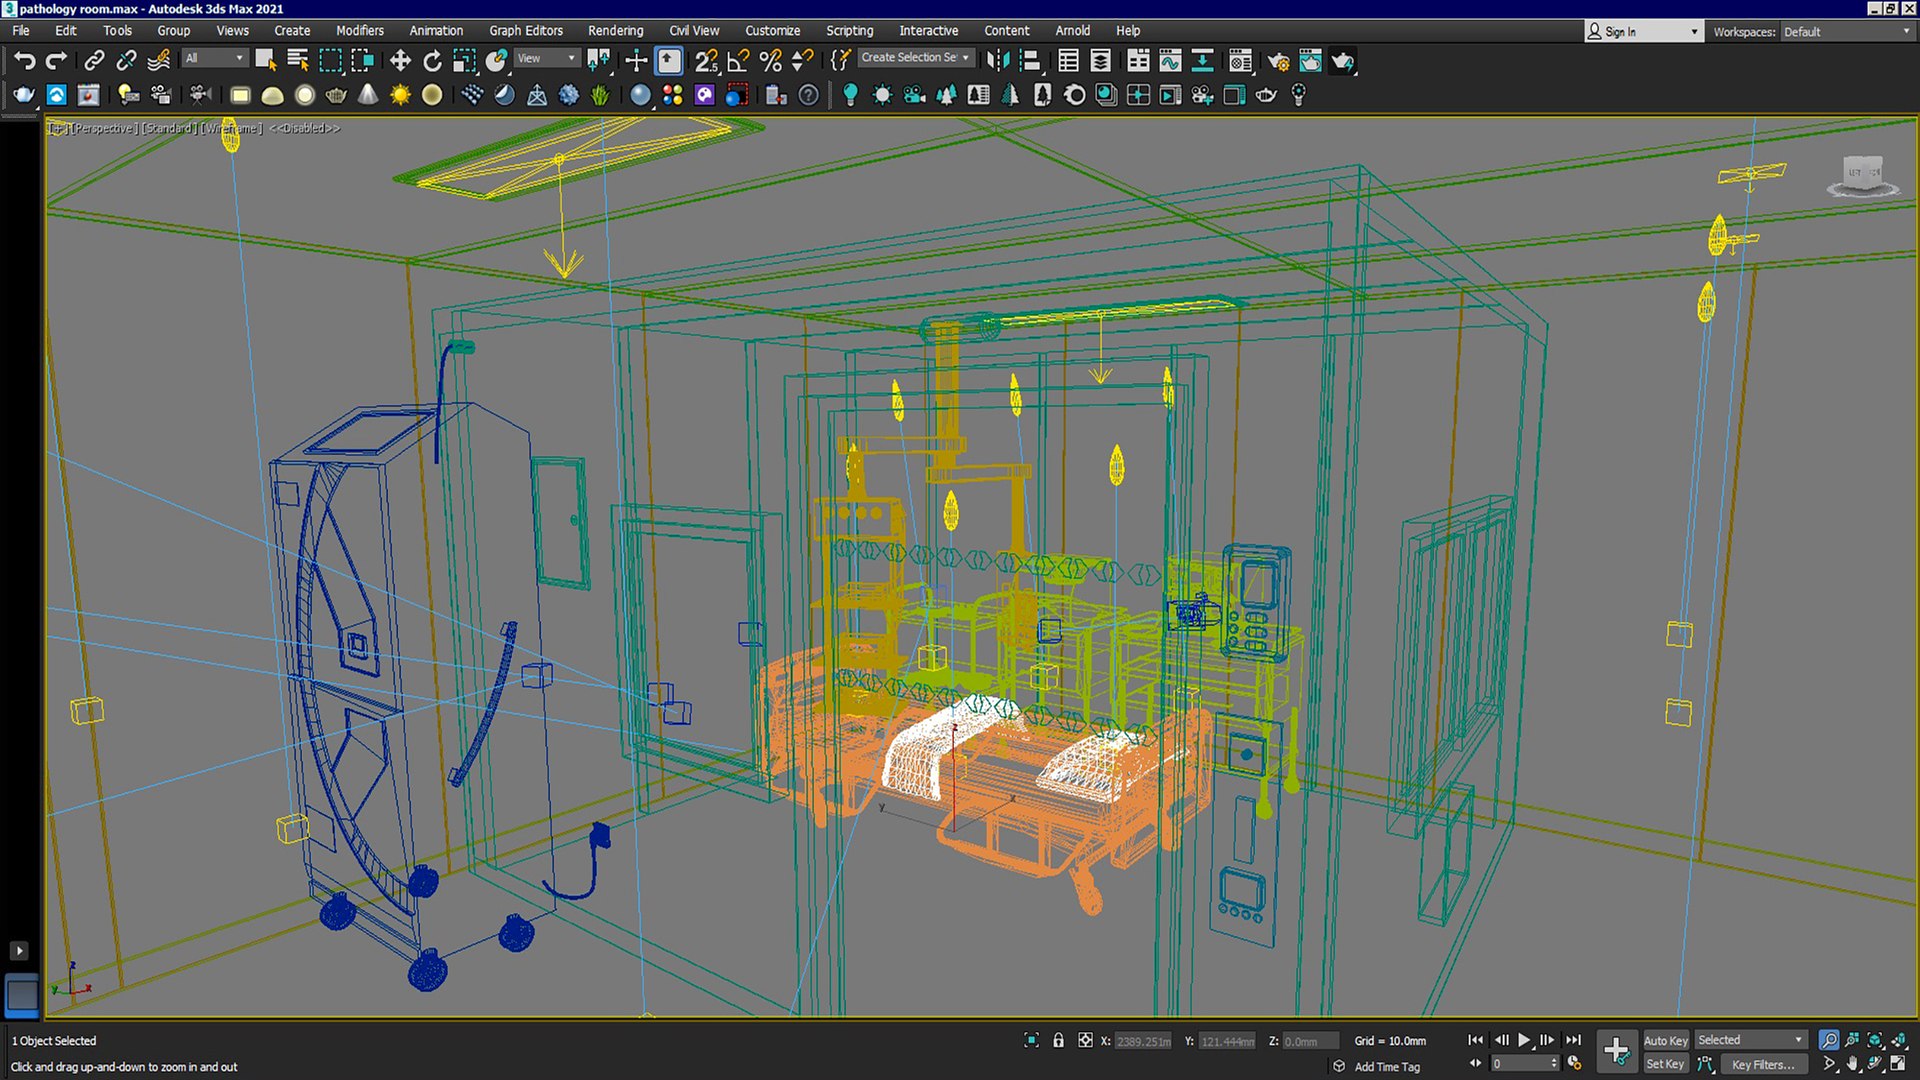Open the Arnold menu
1920x1080 pixels.
(1072, 31)
